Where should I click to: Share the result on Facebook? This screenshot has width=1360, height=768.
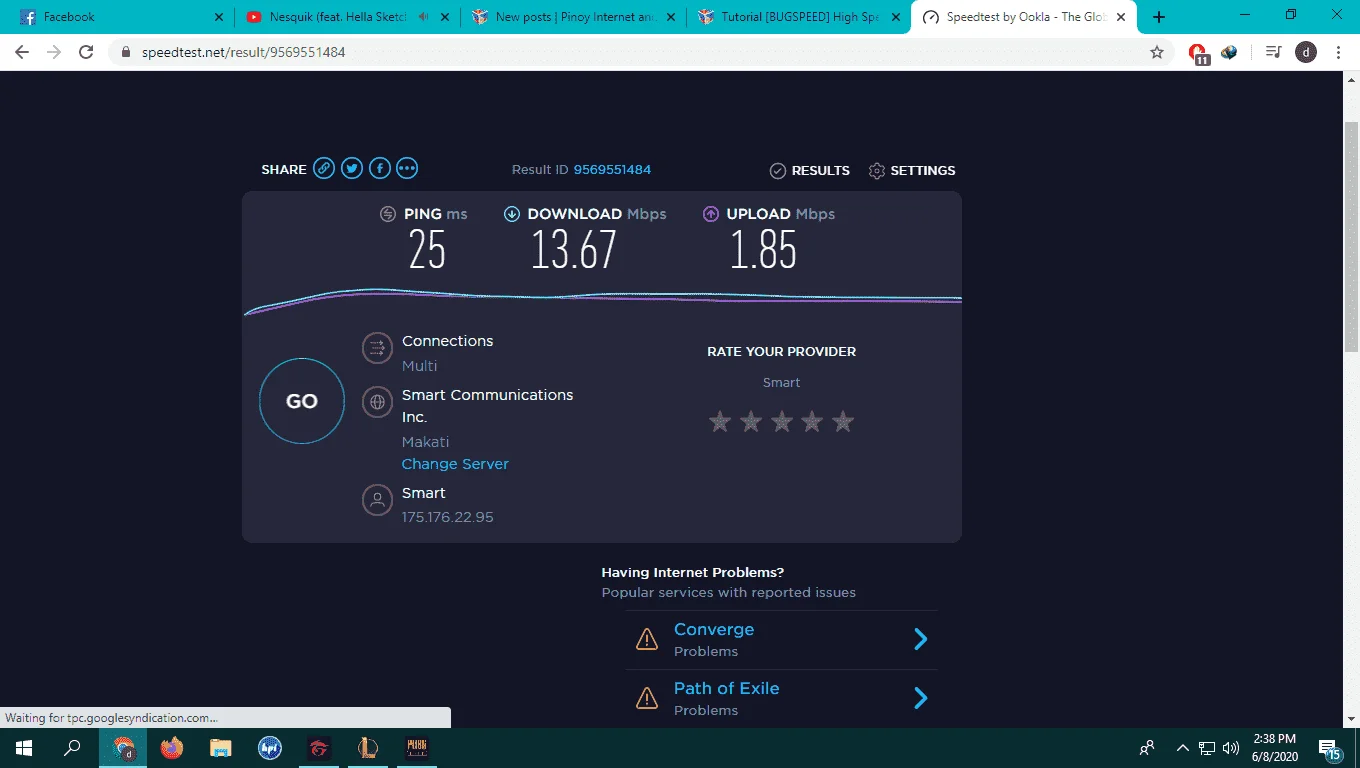(380, 169)
